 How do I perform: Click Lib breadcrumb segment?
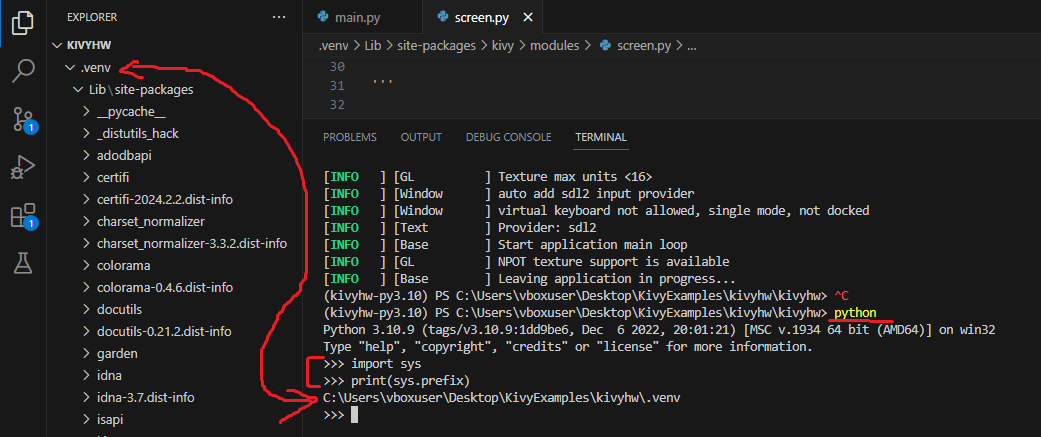[x=371, y=46]
